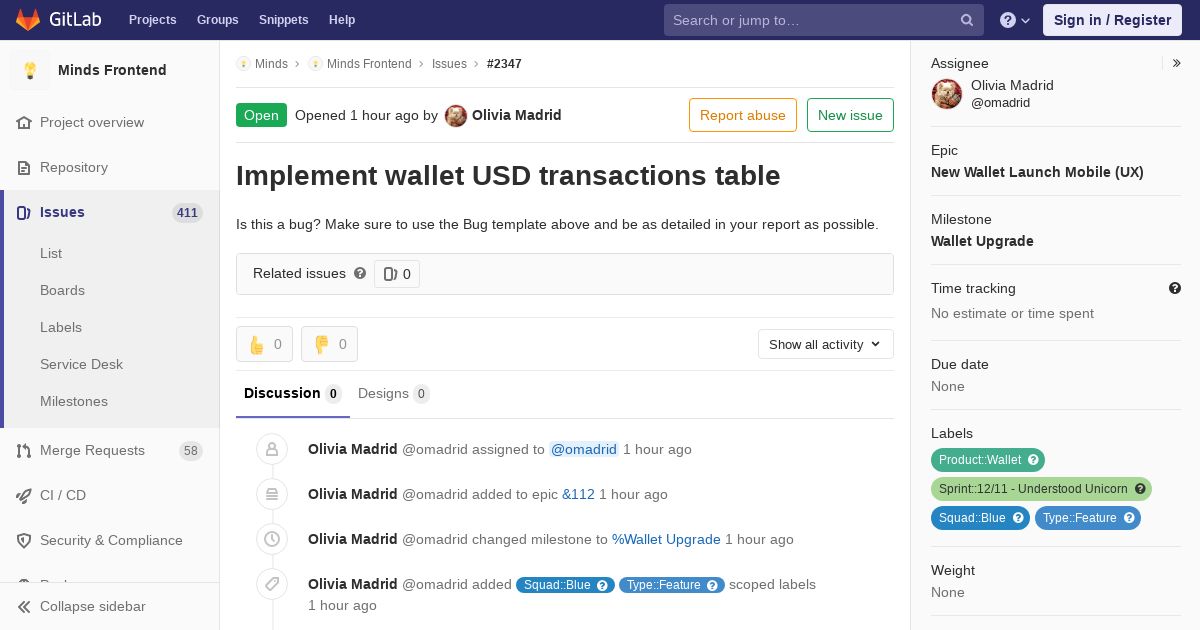
Task: Open Security & Compliance in sidebar
Action: (110, 540)
